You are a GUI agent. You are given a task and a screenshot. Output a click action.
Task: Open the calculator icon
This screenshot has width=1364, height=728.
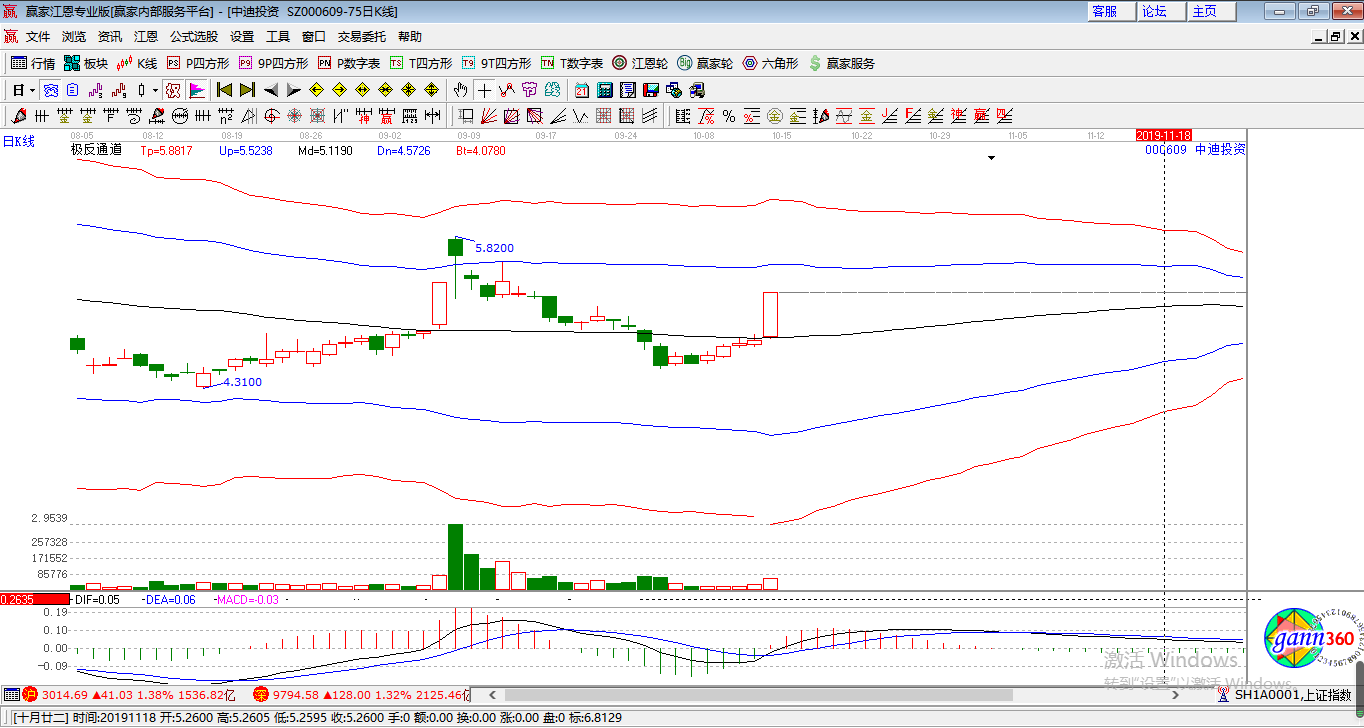tap(605, 90)
